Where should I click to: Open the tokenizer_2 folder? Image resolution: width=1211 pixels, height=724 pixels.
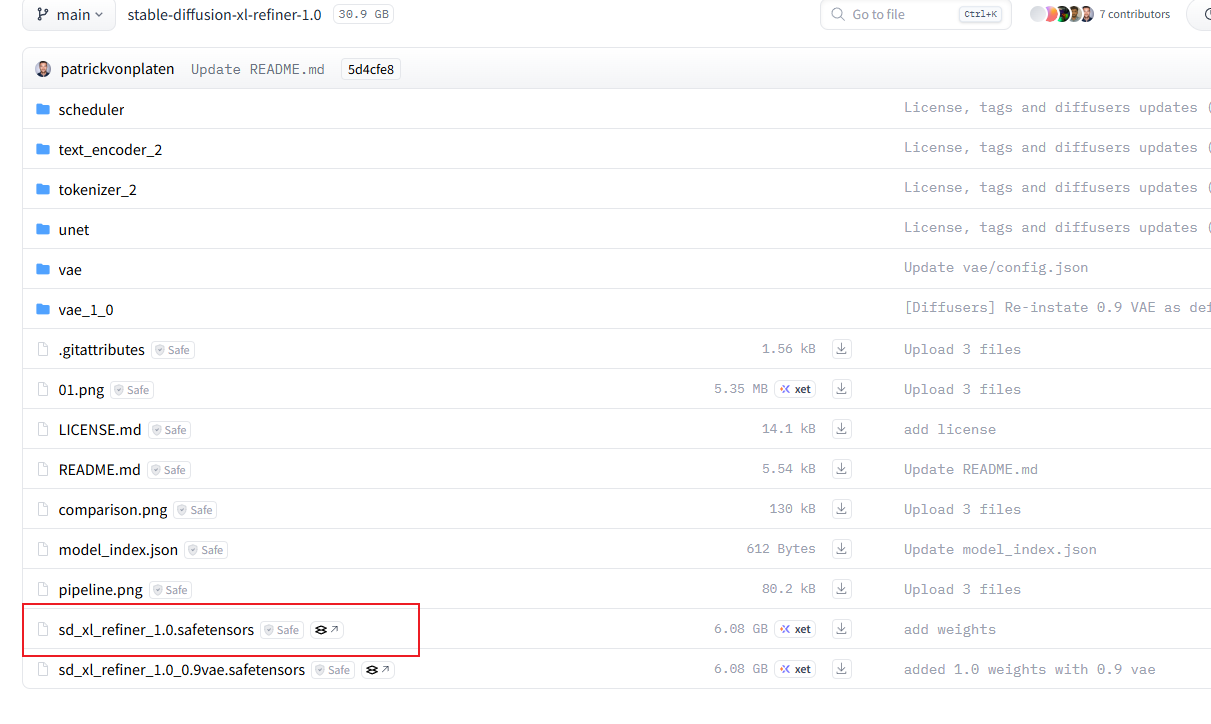pyautogui.click(x=97, y=189)
